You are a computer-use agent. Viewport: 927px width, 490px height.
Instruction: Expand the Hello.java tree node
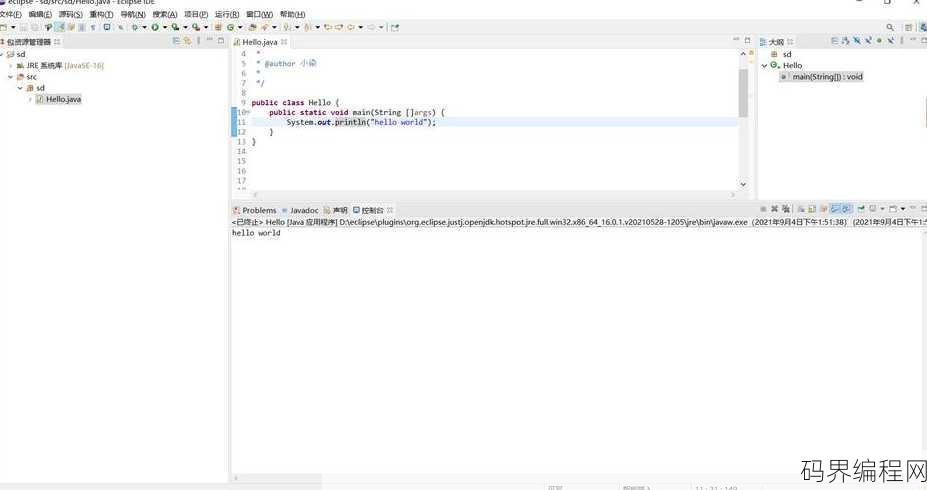30,99
